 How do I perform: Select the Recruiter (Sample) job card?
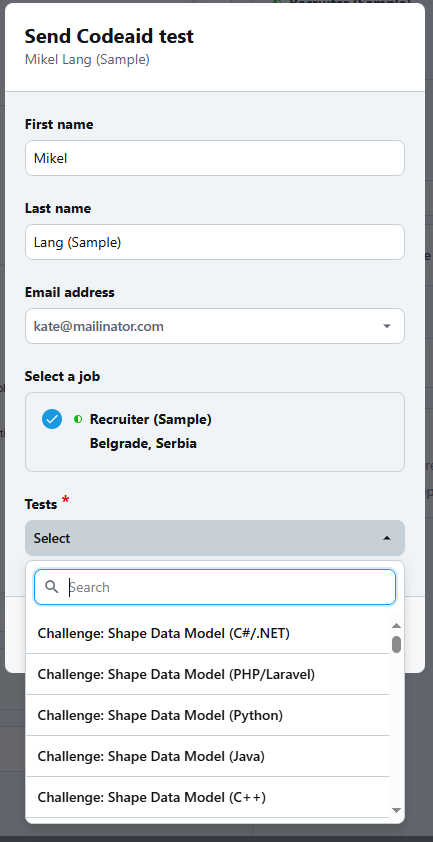pos(215,432)
